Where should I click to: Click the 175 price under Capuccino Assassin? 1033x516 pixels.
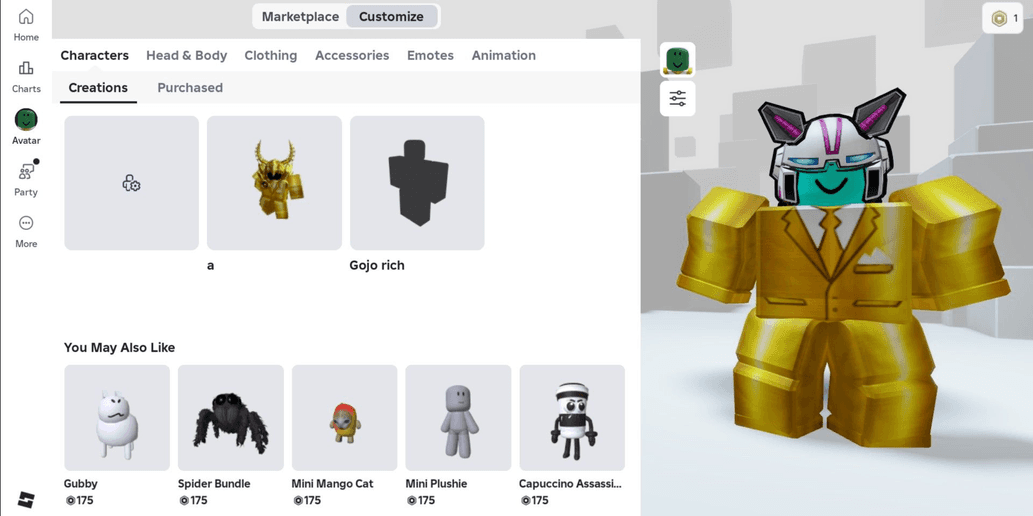click(534, 500)
